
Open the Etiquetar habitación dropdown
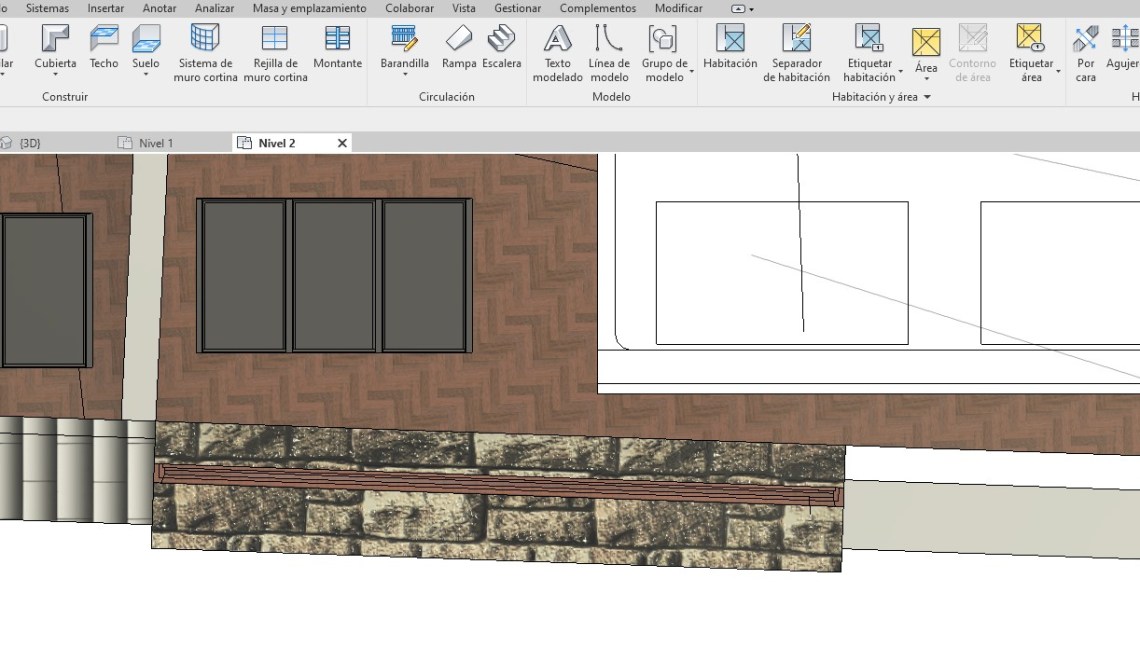[900, 72]
